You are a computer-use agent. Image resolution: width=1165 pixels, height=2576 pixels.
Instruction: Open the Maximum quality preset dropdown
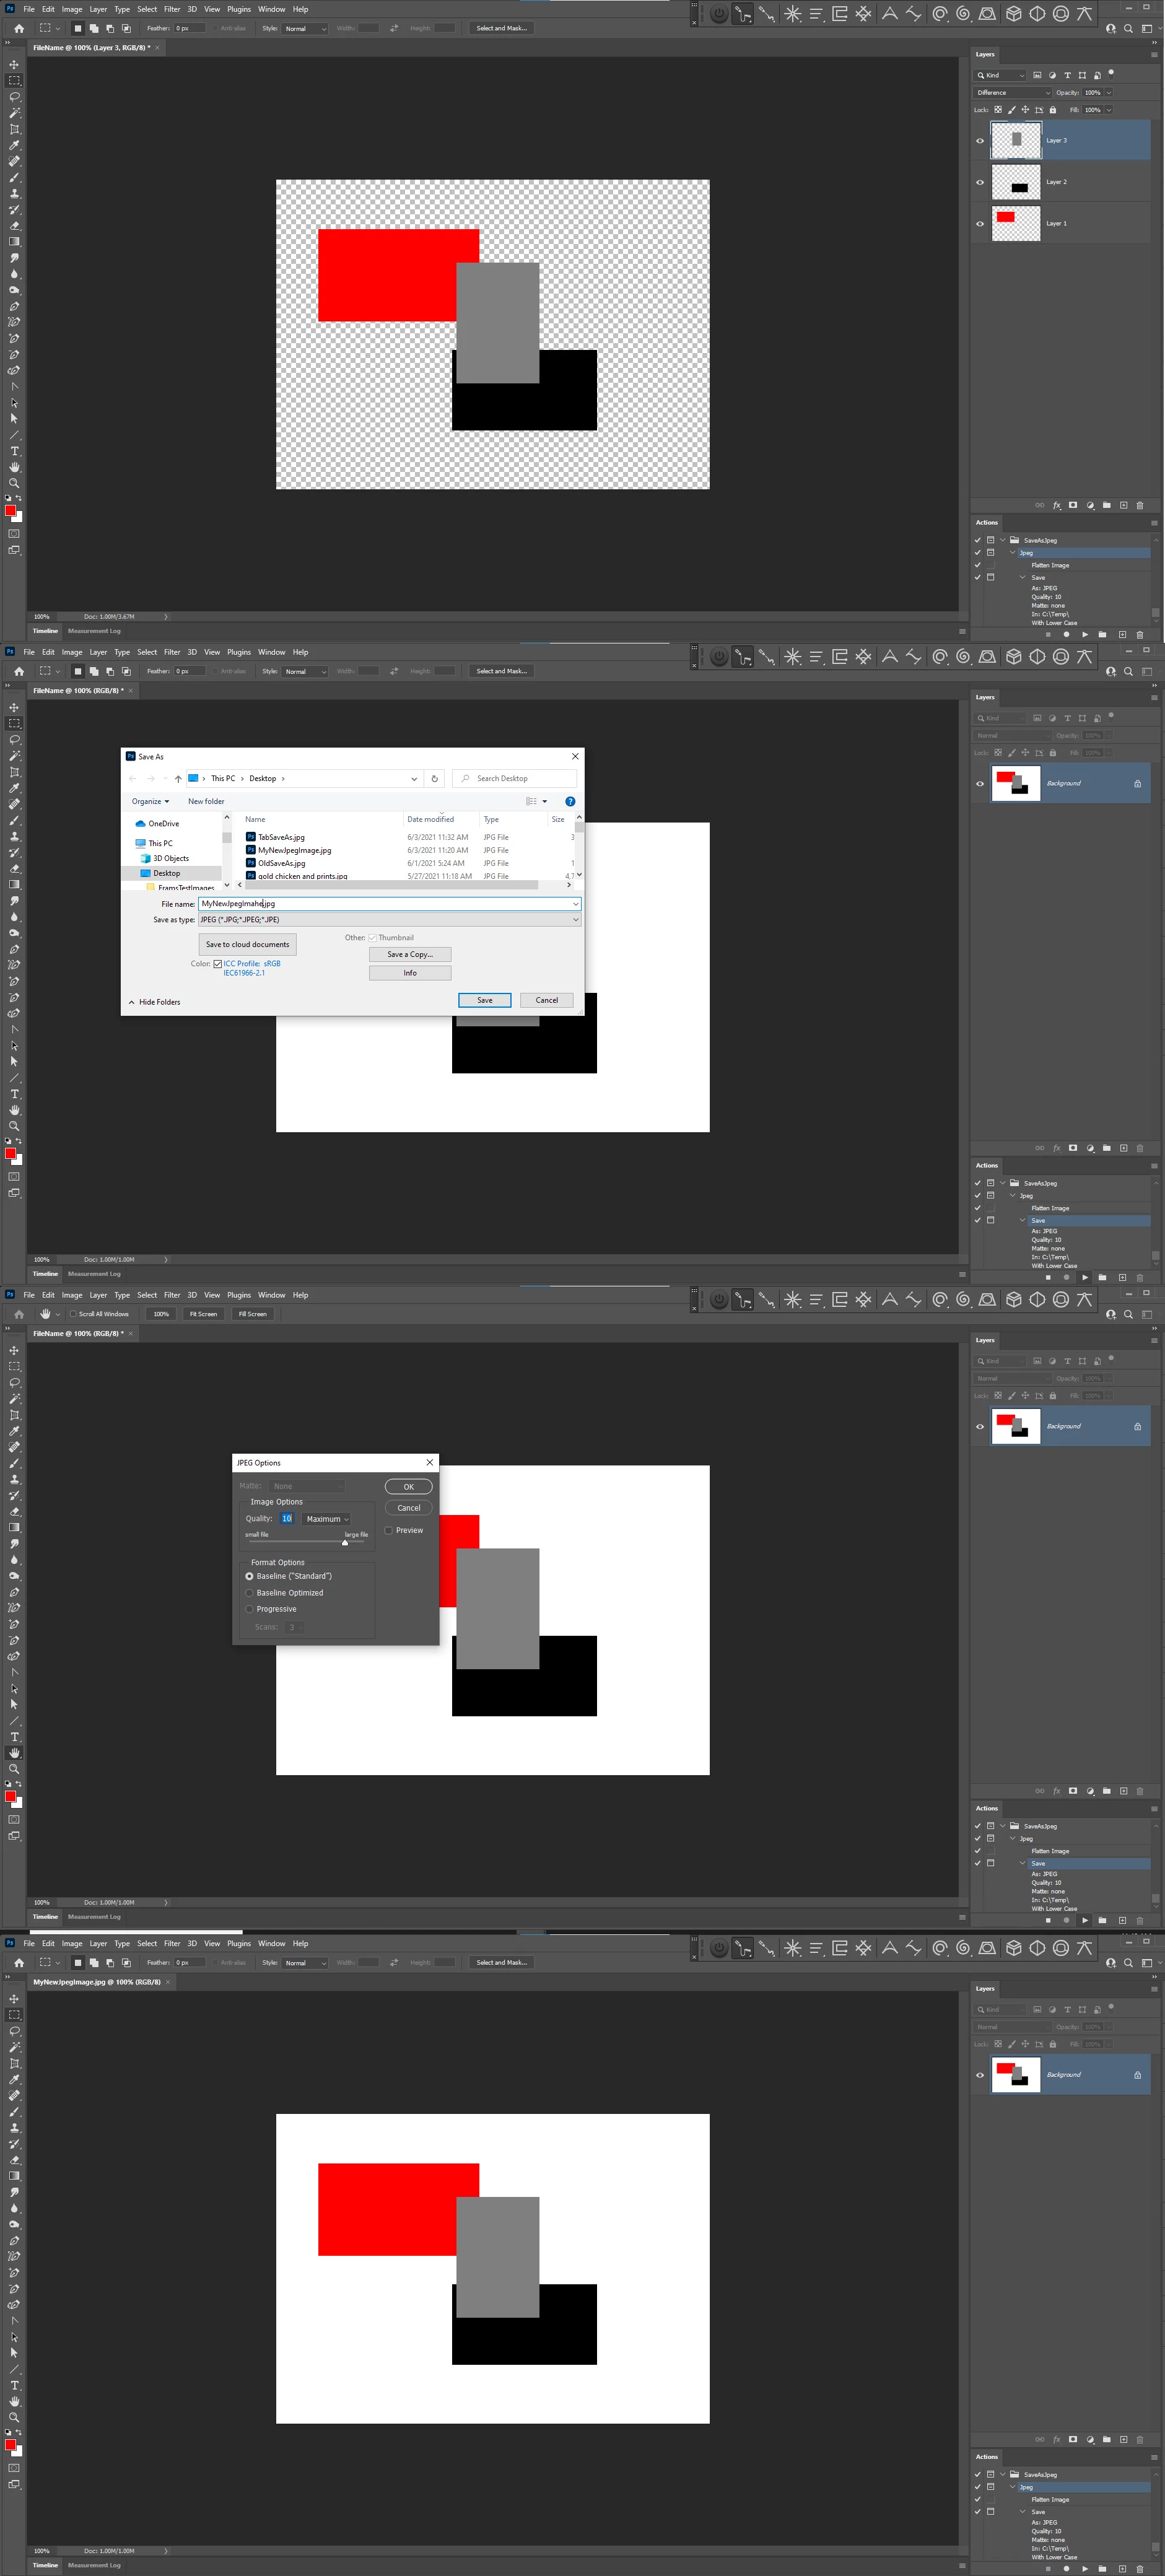(326, 1519)
